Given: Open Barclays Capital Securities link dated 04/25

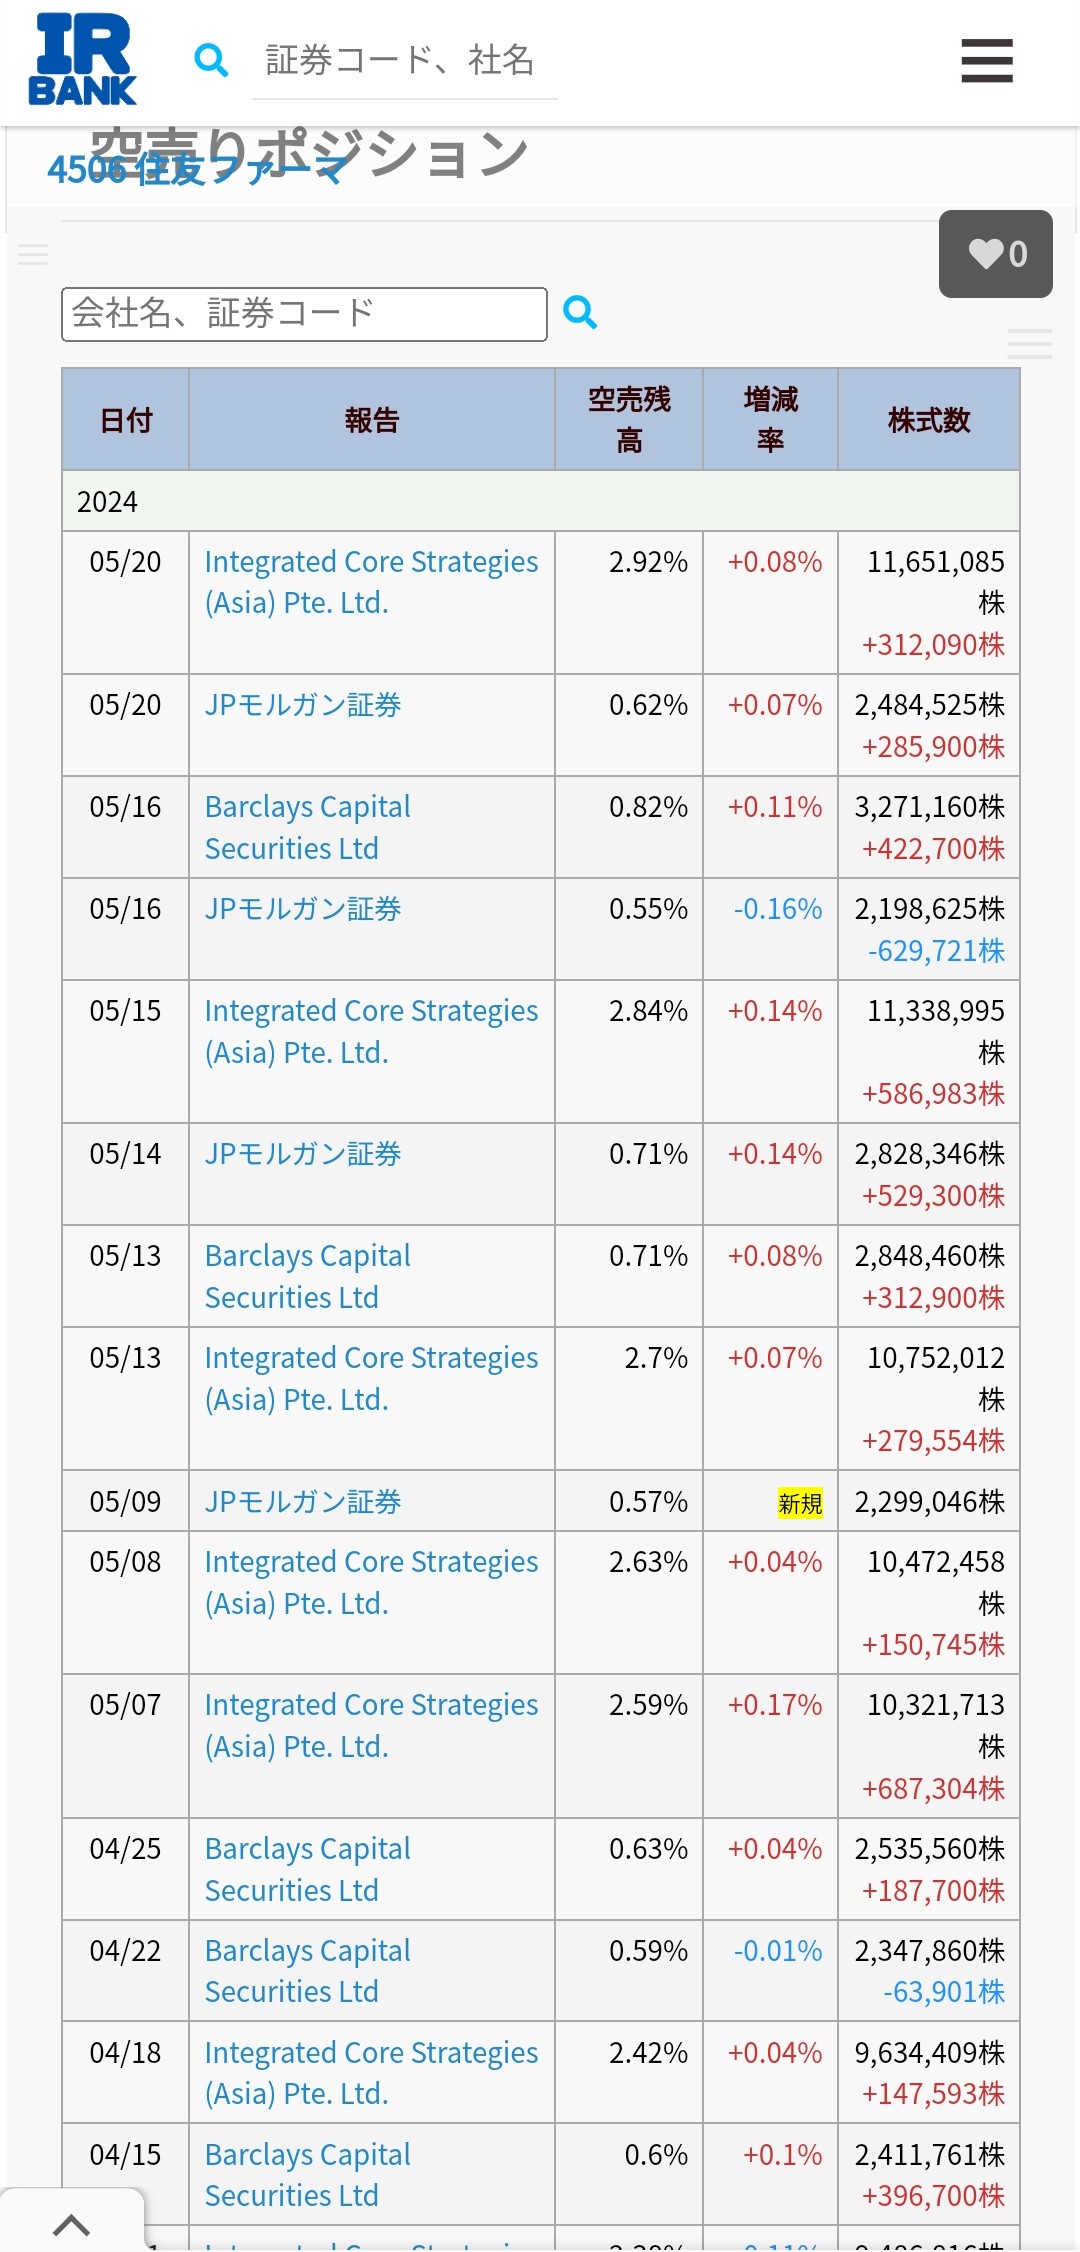Looking at the screenshot, I should (307, 1869).
